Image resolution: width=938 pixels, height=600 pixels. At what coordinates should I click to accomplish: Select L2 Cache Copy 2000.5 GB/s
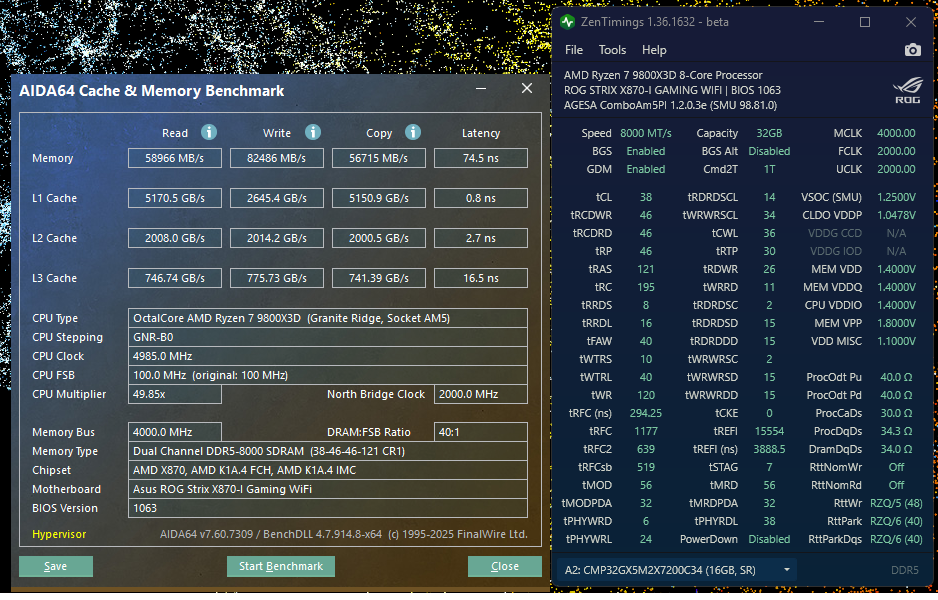(x=379, y=238)
